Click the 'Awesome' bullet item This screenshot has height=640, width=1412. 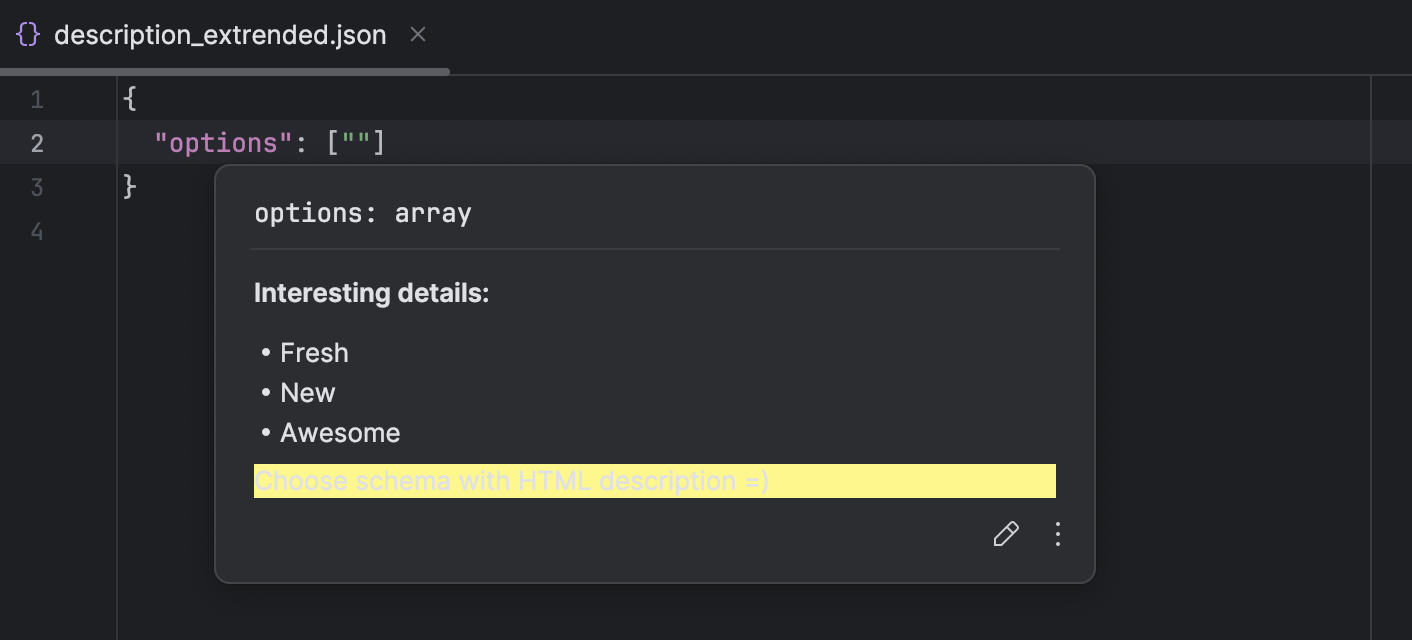pos(340,432)
